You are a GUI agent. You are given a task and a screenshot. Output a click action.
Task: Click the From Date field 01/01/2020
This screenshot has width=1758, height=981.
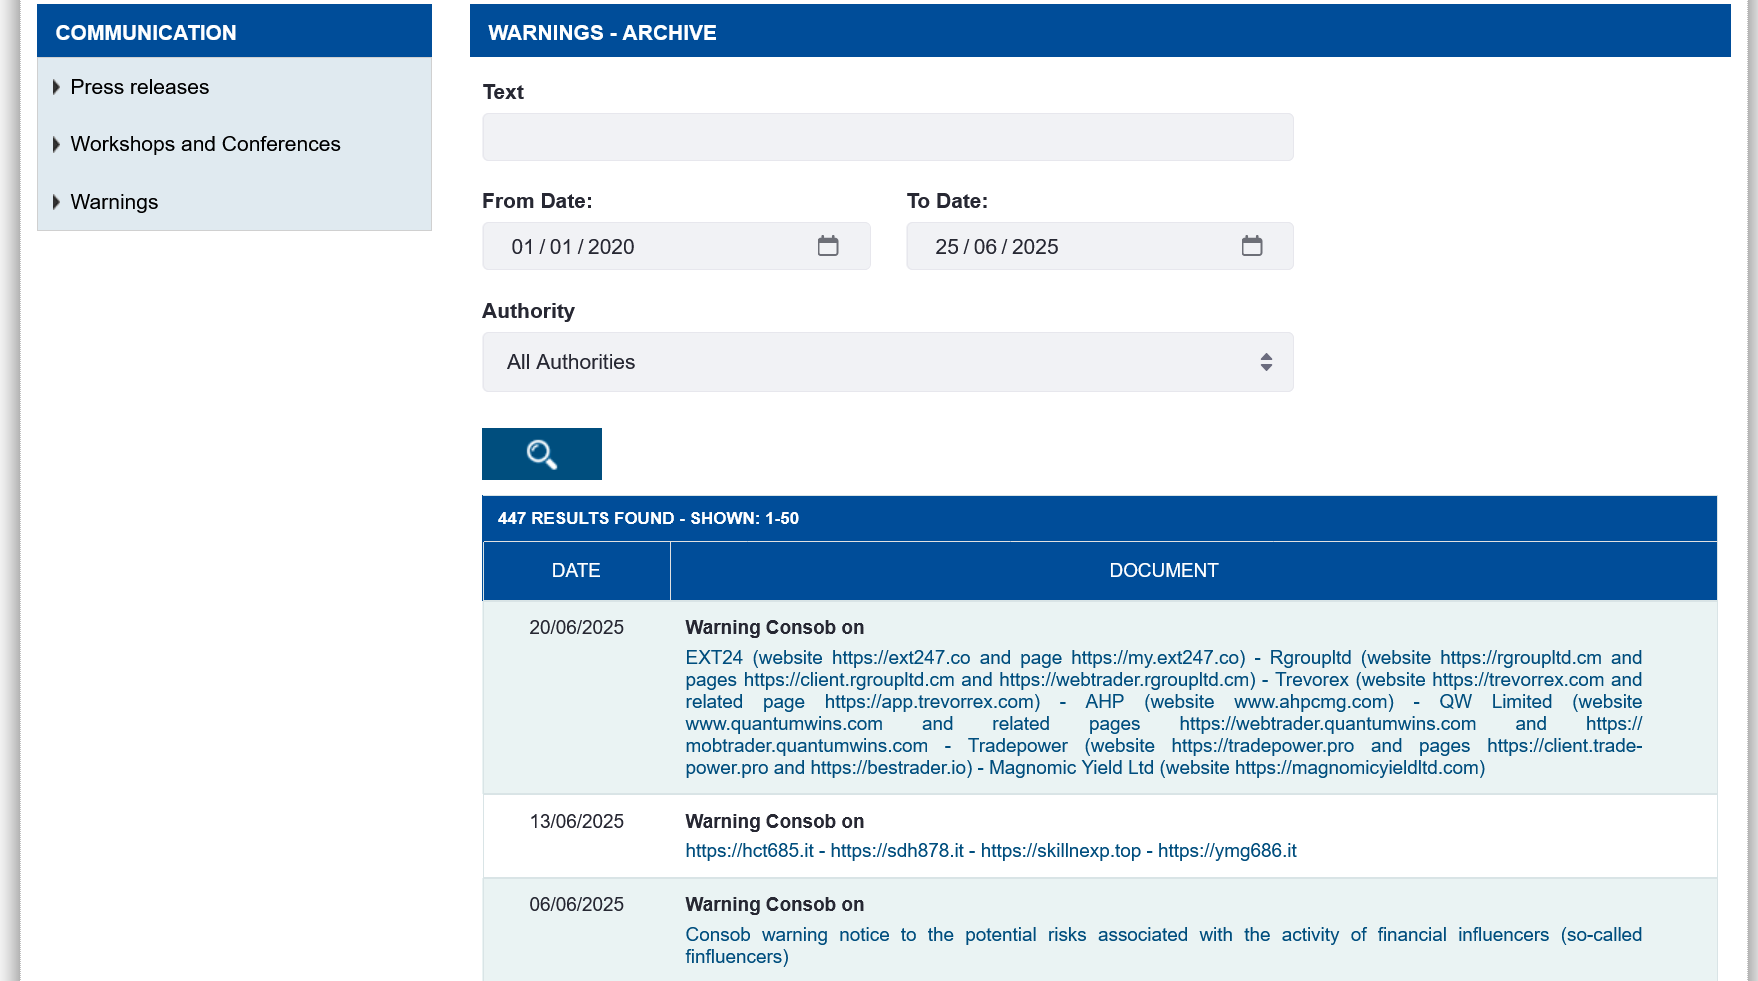tap(676, 246)
